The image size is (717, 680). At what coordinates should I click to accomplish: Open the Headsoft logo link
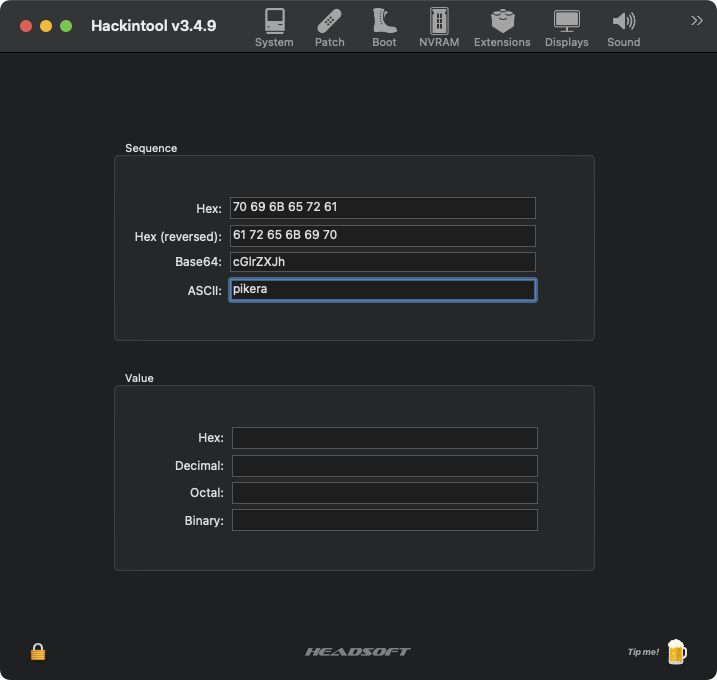point(358,652)
